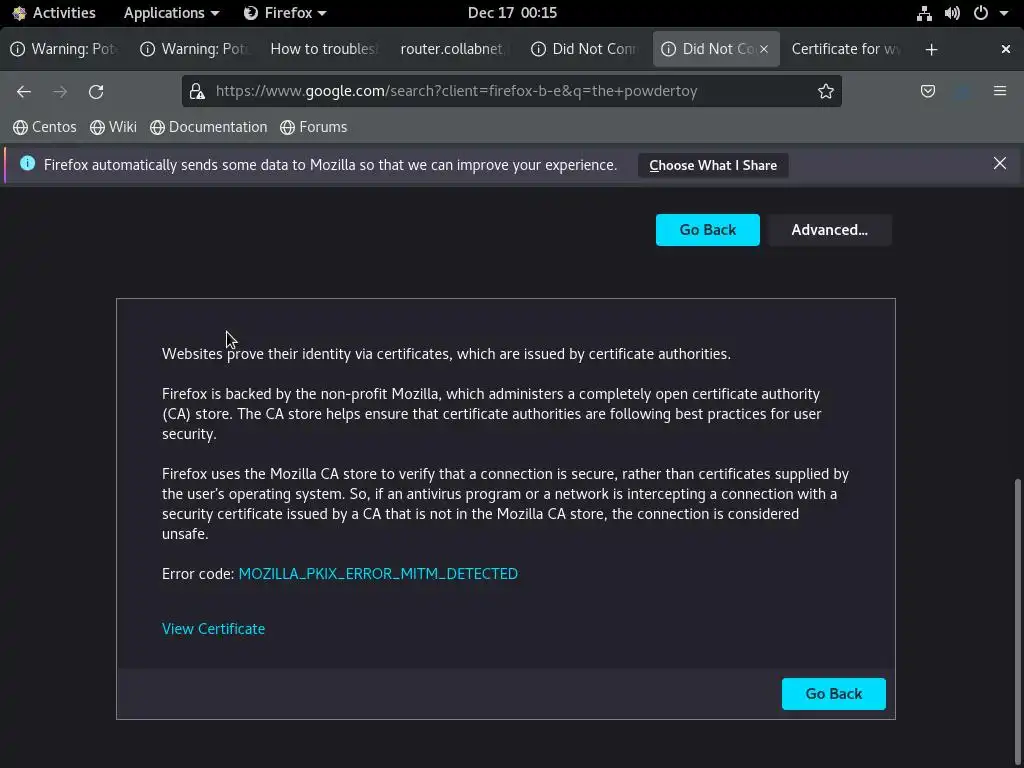The height and width of the screenshot is (768, 1024).
Task: Switch to the 'How to troubles' tab
Action: 324,49
